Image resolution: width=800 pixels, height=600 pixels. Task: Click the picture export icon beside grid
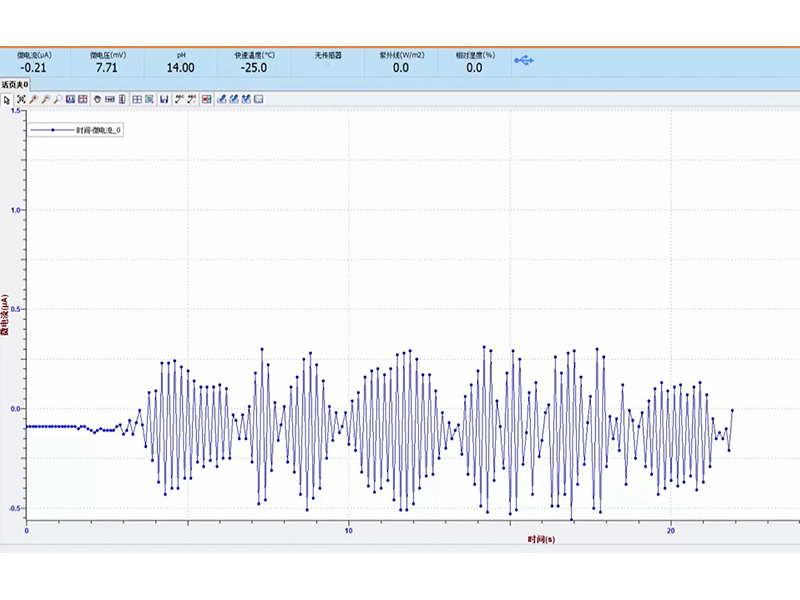tap(149, 99)
